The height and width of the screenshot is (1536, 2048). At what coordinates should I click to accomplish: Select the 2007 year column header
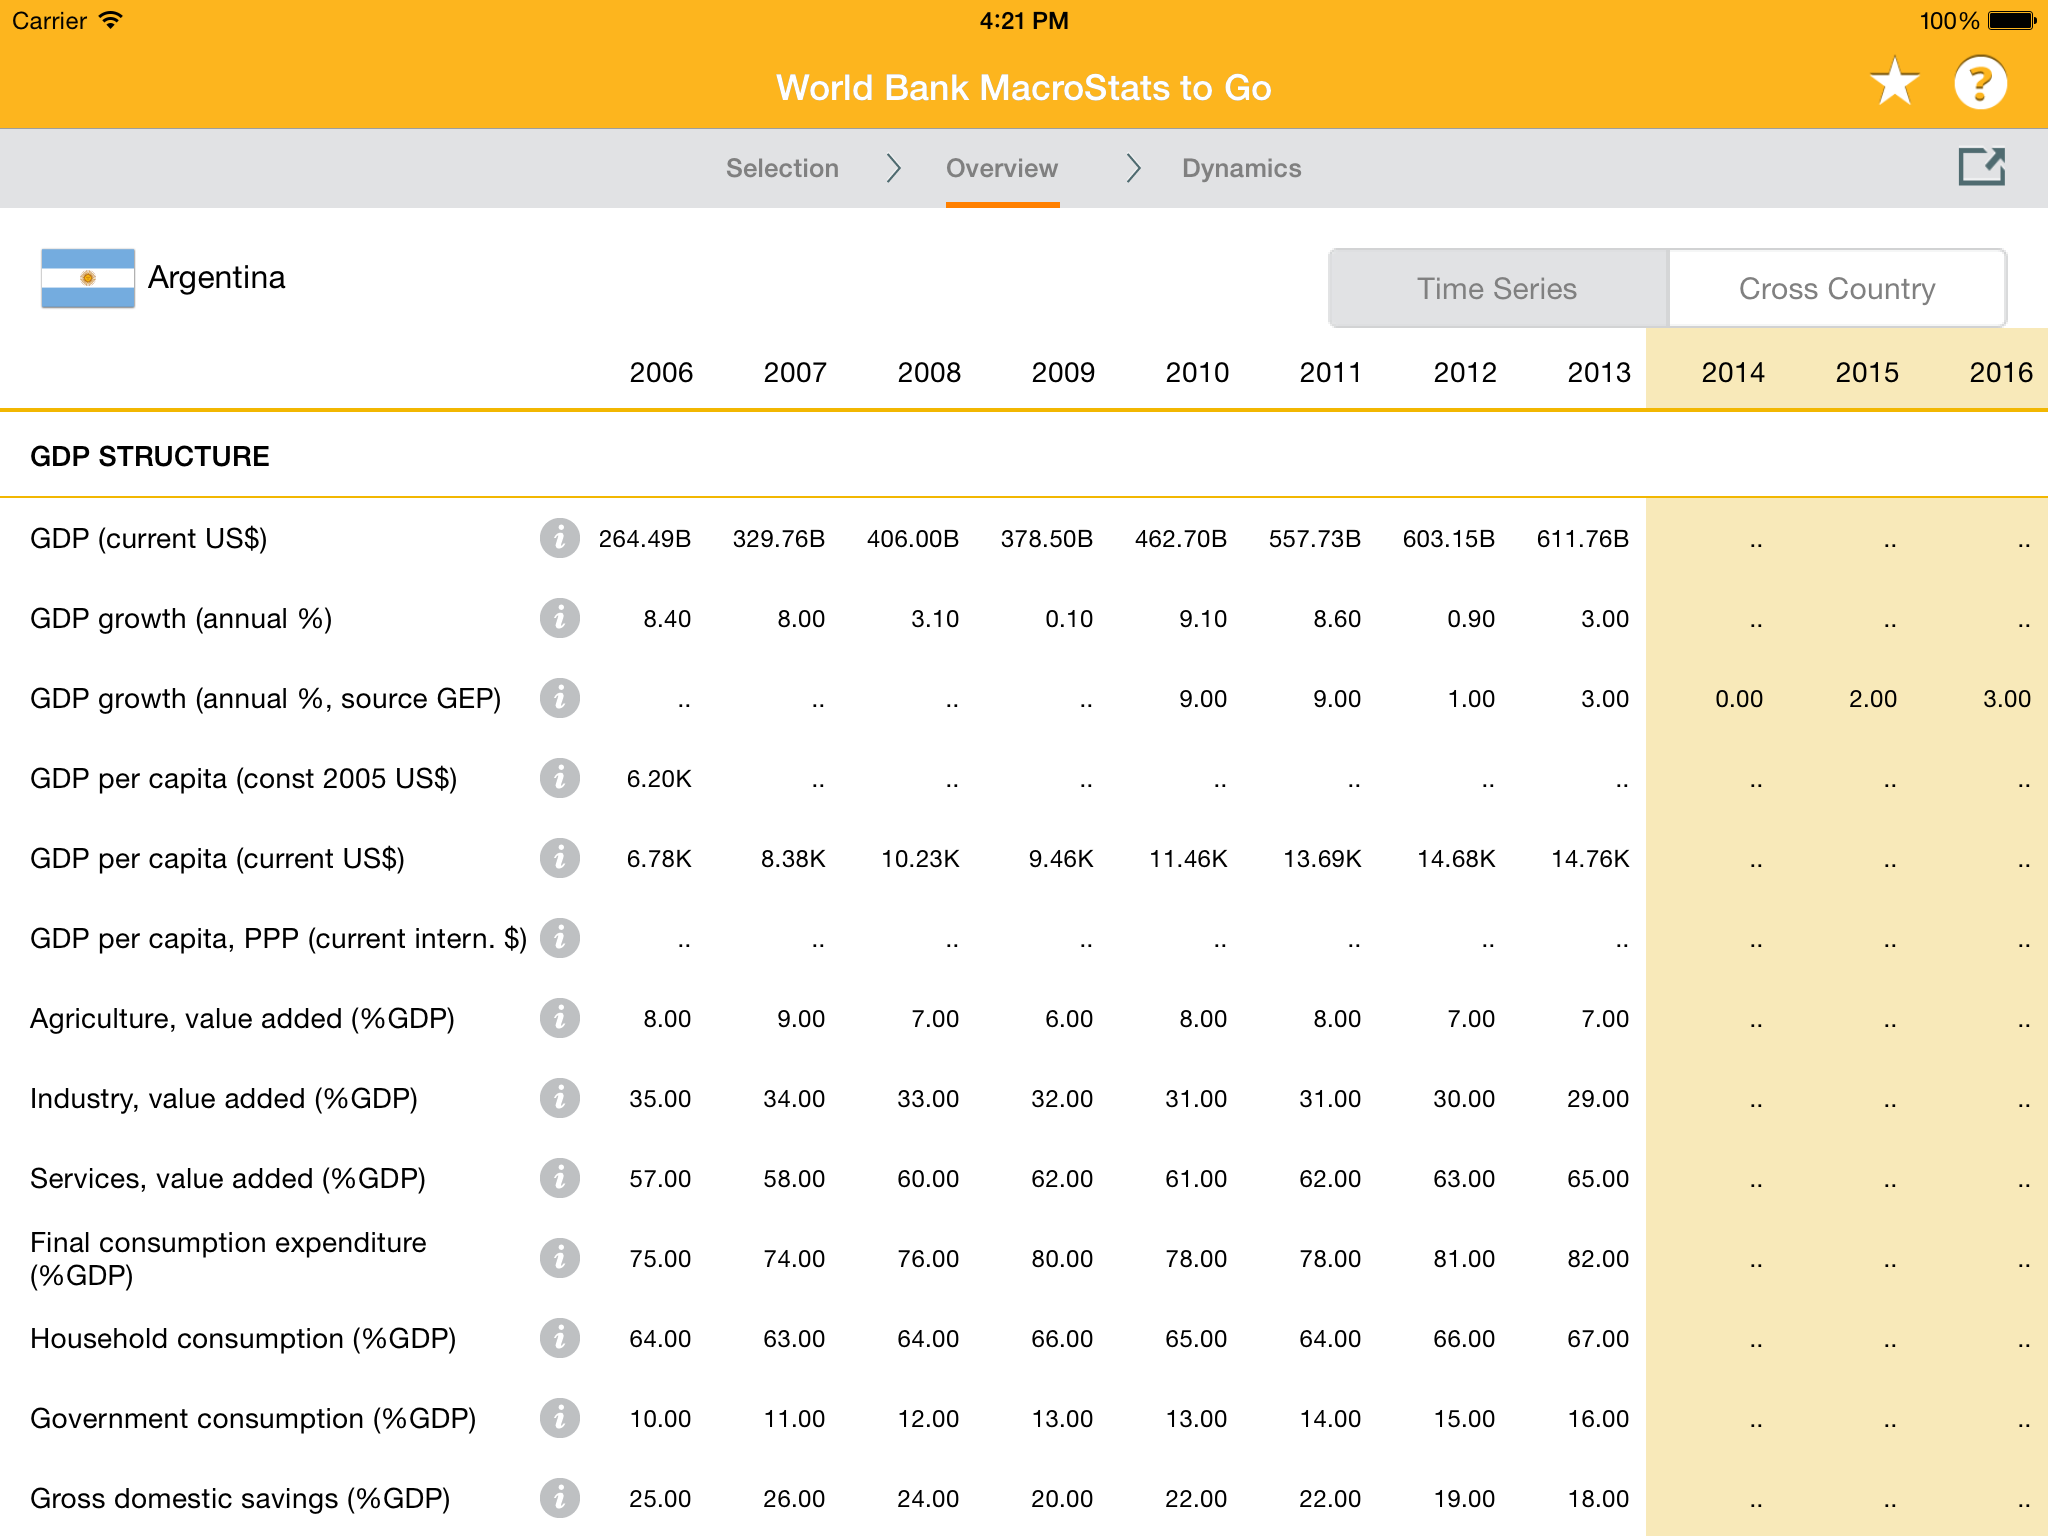coord(795,372)
